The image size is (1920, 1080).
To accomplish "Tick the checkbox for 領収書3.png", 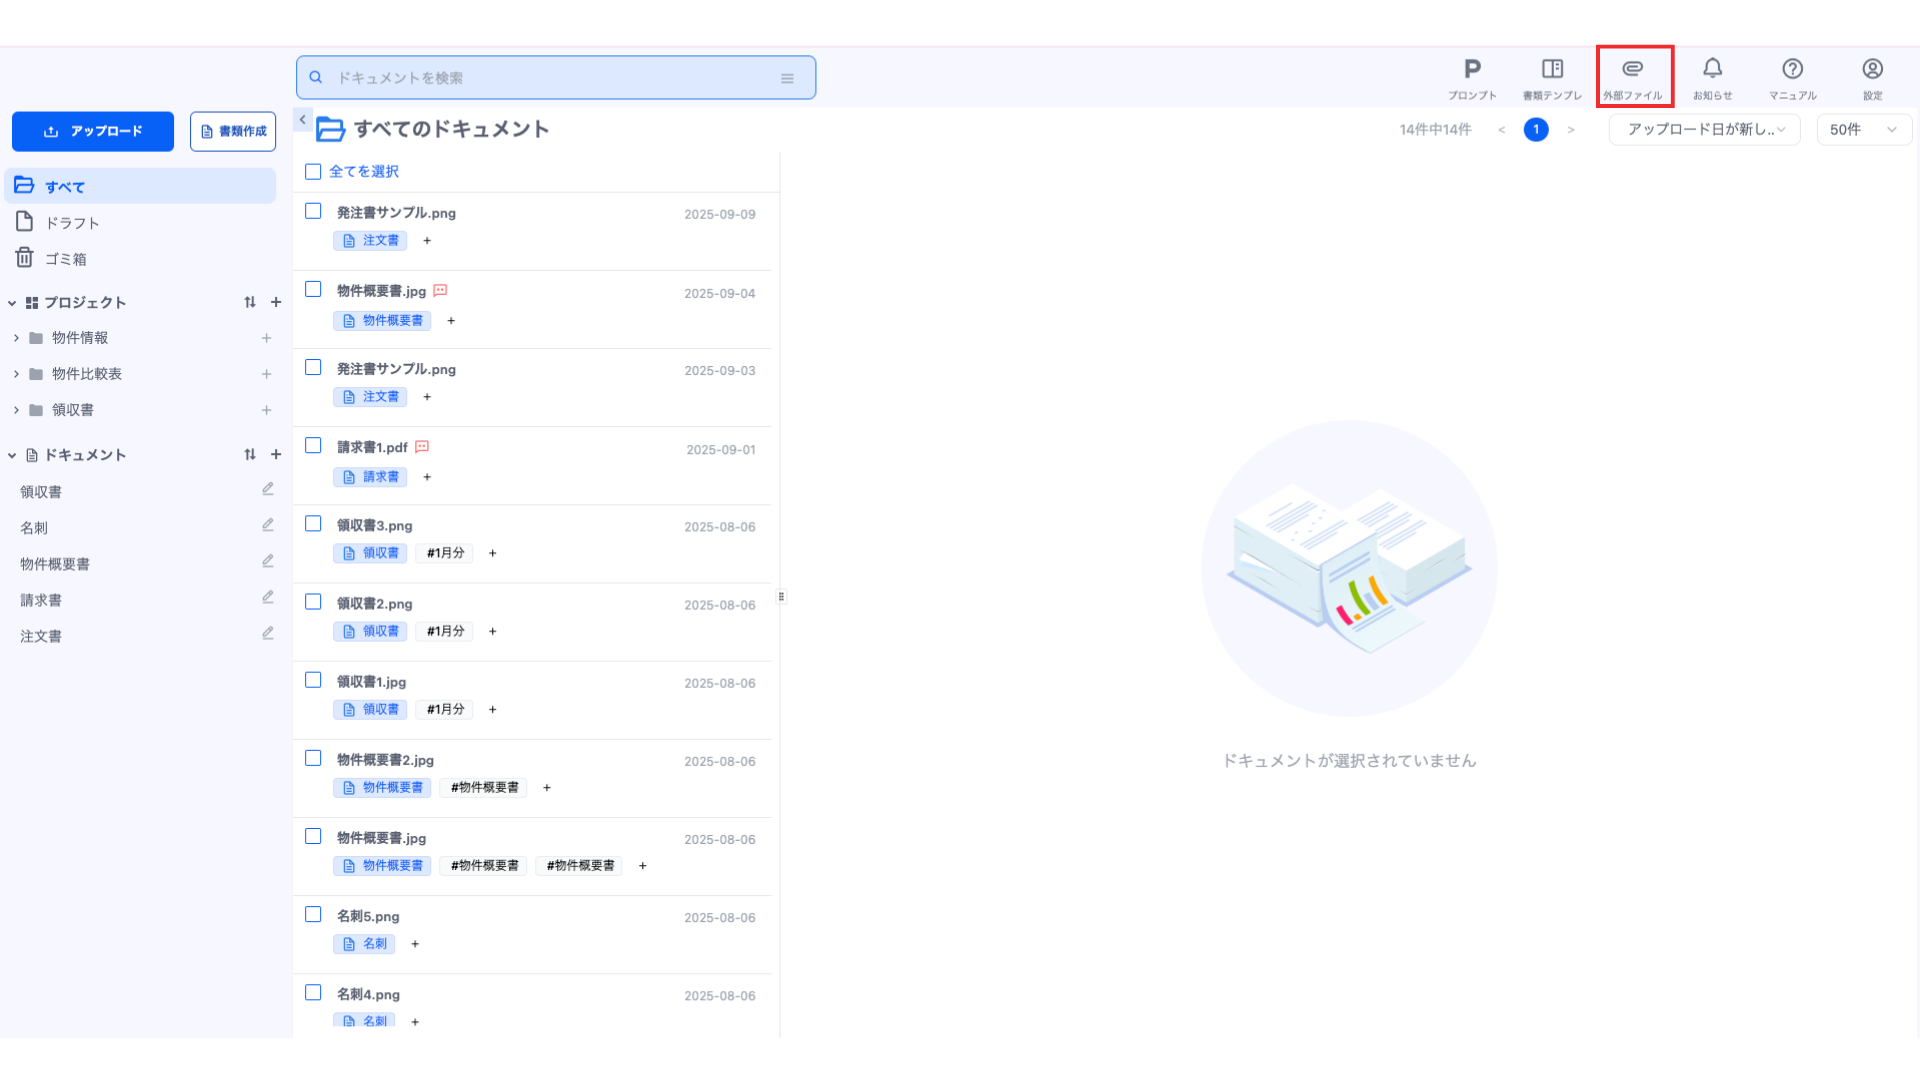I will point(313,524).
